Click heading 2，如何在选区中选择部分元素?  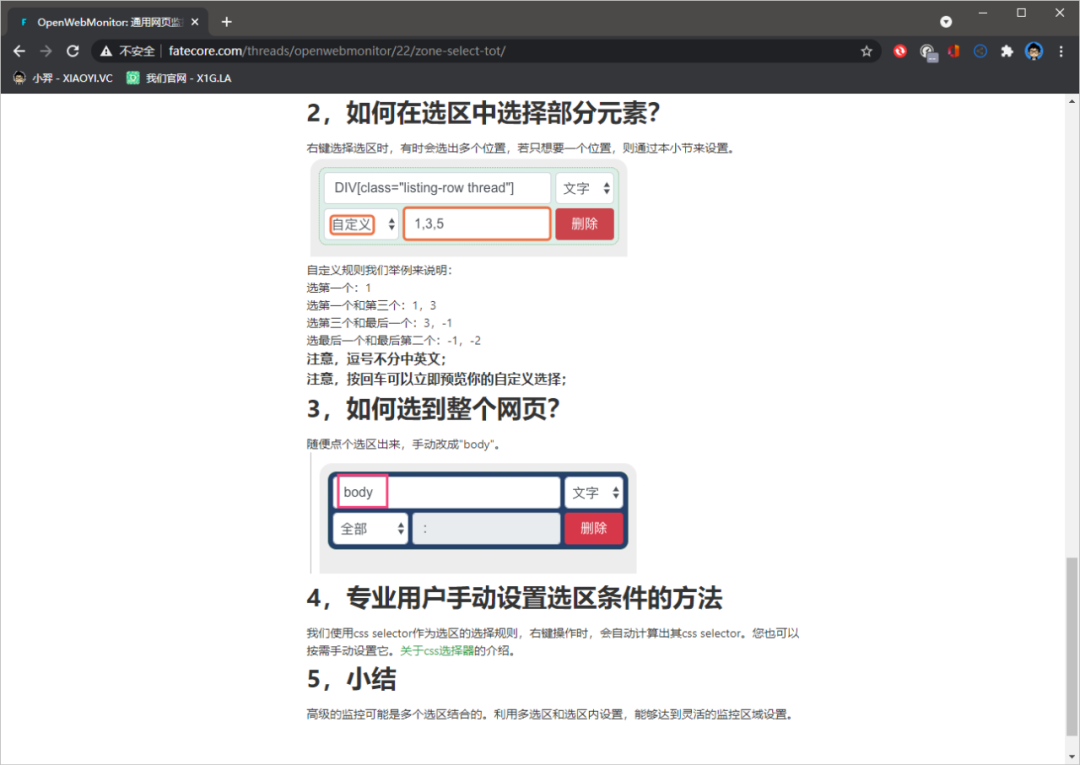(x=484, y=113)
